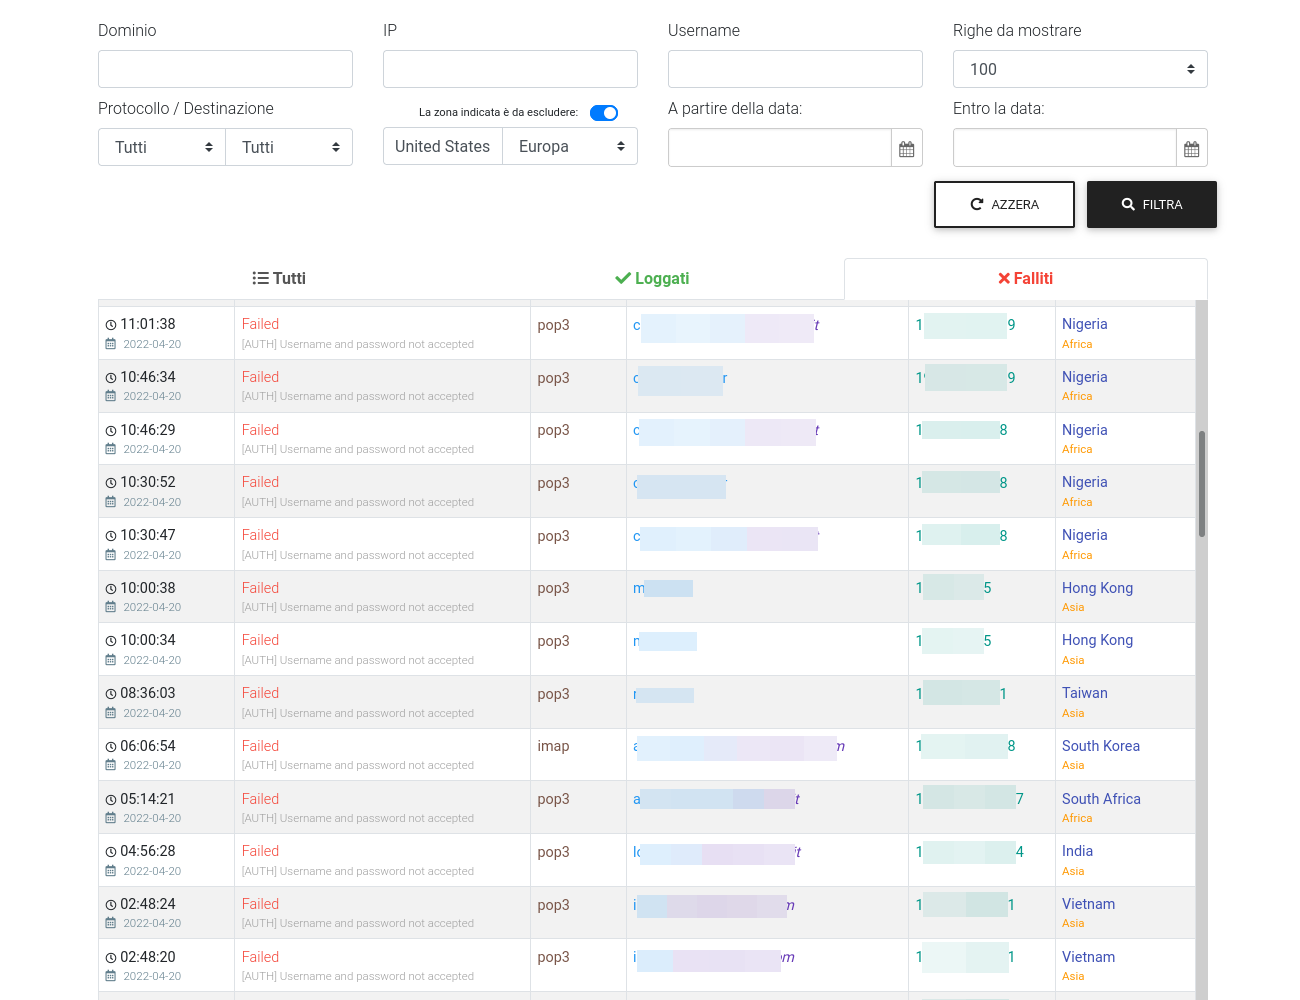
Task: Click inside the IP input field
Action: 510,69
